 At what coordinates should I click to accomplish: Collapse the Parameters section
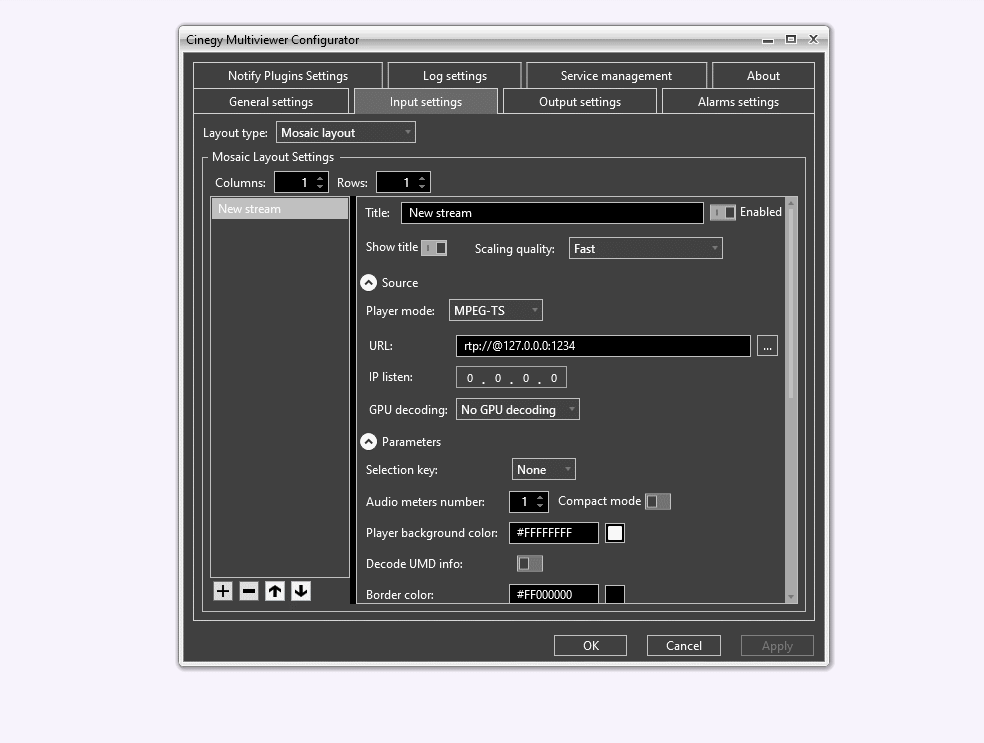click(x=368, y=442)
